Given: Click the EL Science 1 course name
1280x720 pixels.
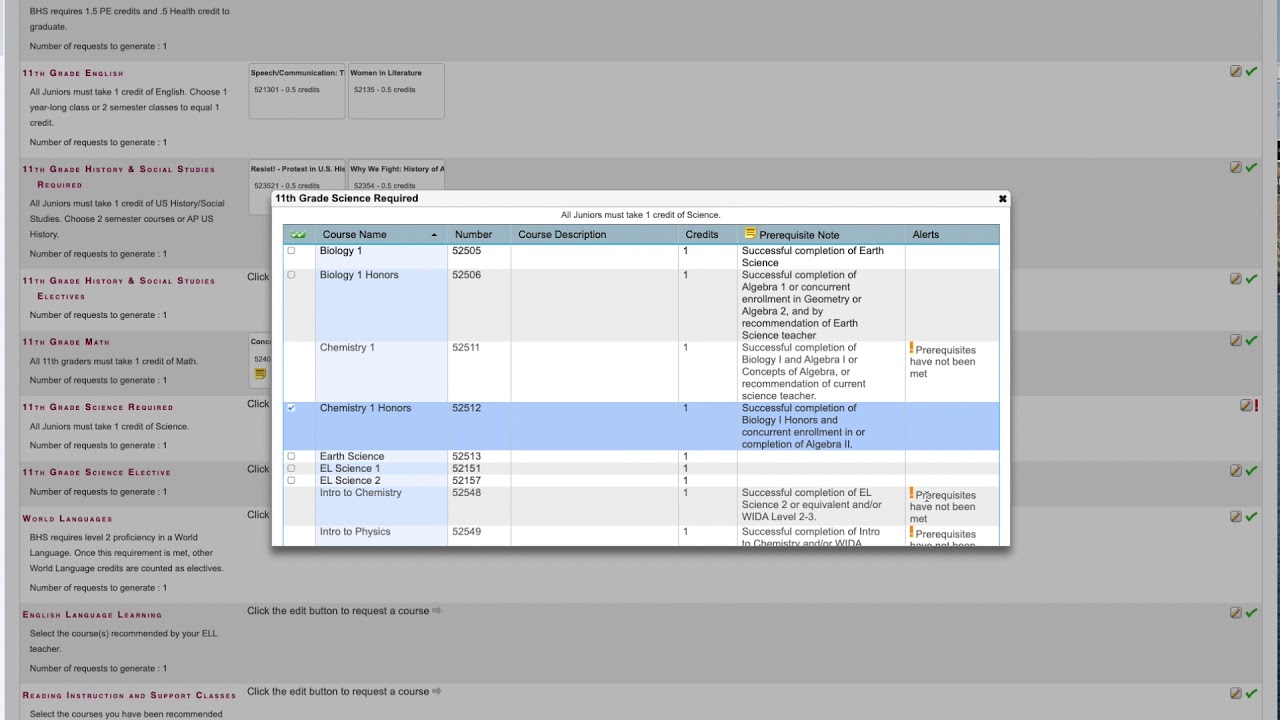Looking at the screenshot, I should [x=350, y=468].
